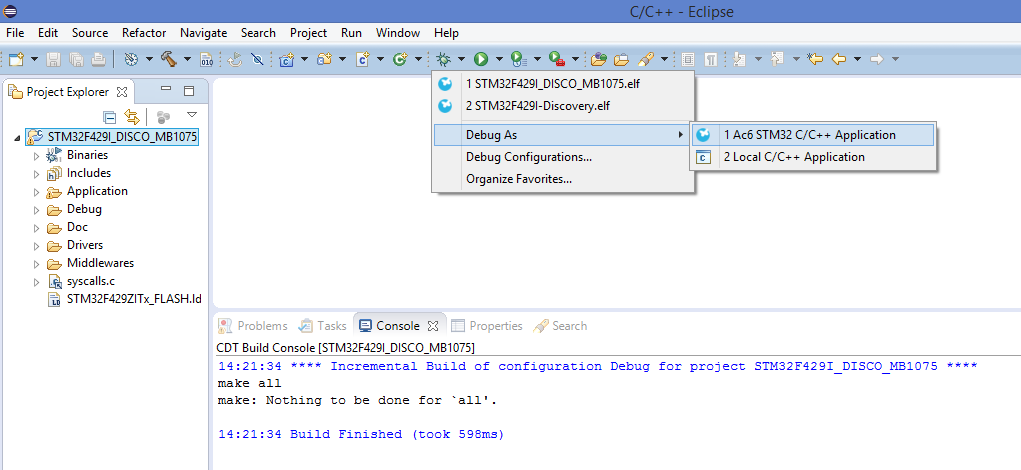The height and width of the screenshot is (470, 1021).
Task: Click the Debug bug icon
Action: [444, 59]
